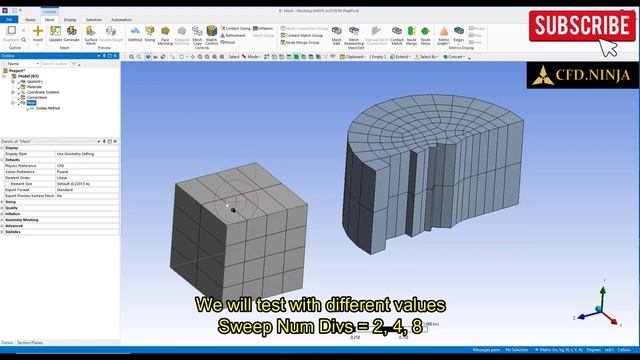Open the Select By dropdown
The height and width of the screenshot is (360, 640).
point(427,57)
